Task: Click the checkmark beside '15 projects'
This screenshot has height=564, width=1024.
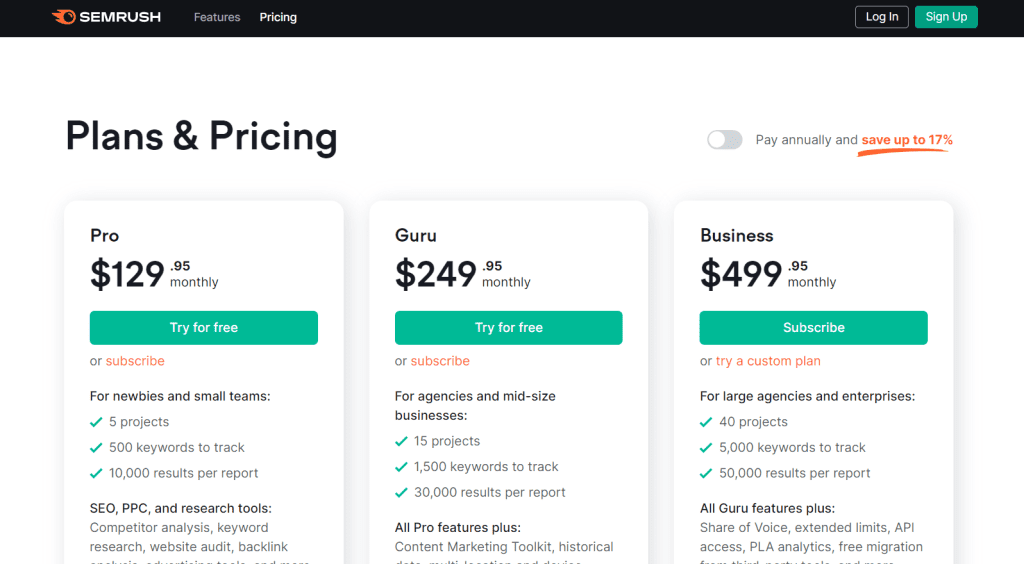Action: click(x=401, y=441)
